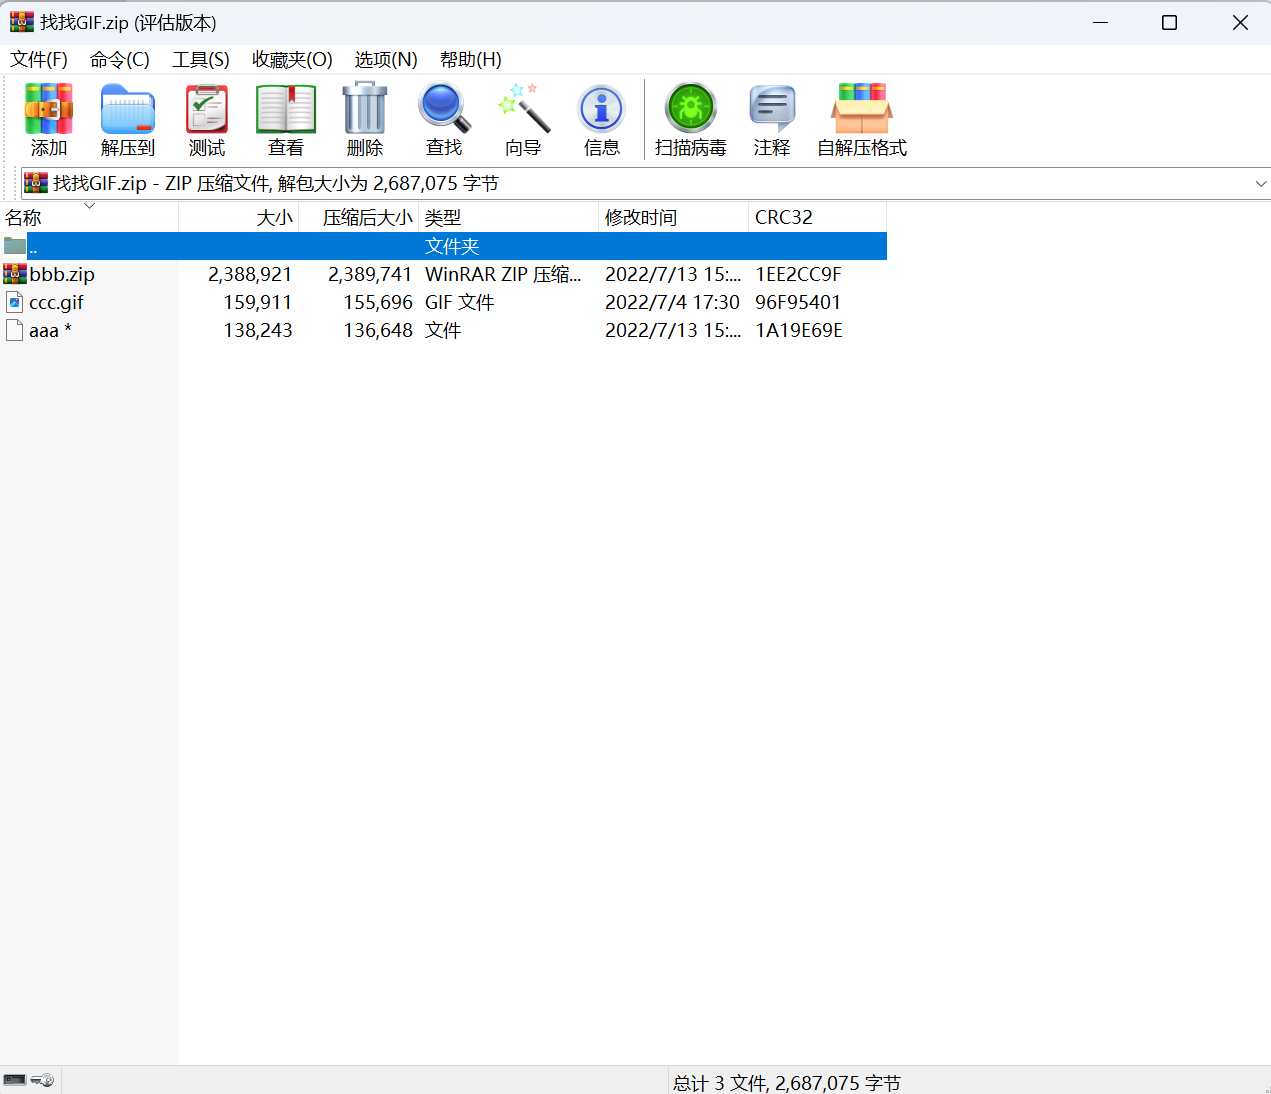Click size value 159,911
Viewport: 1271px width, 1094px height.
(258, 302)
